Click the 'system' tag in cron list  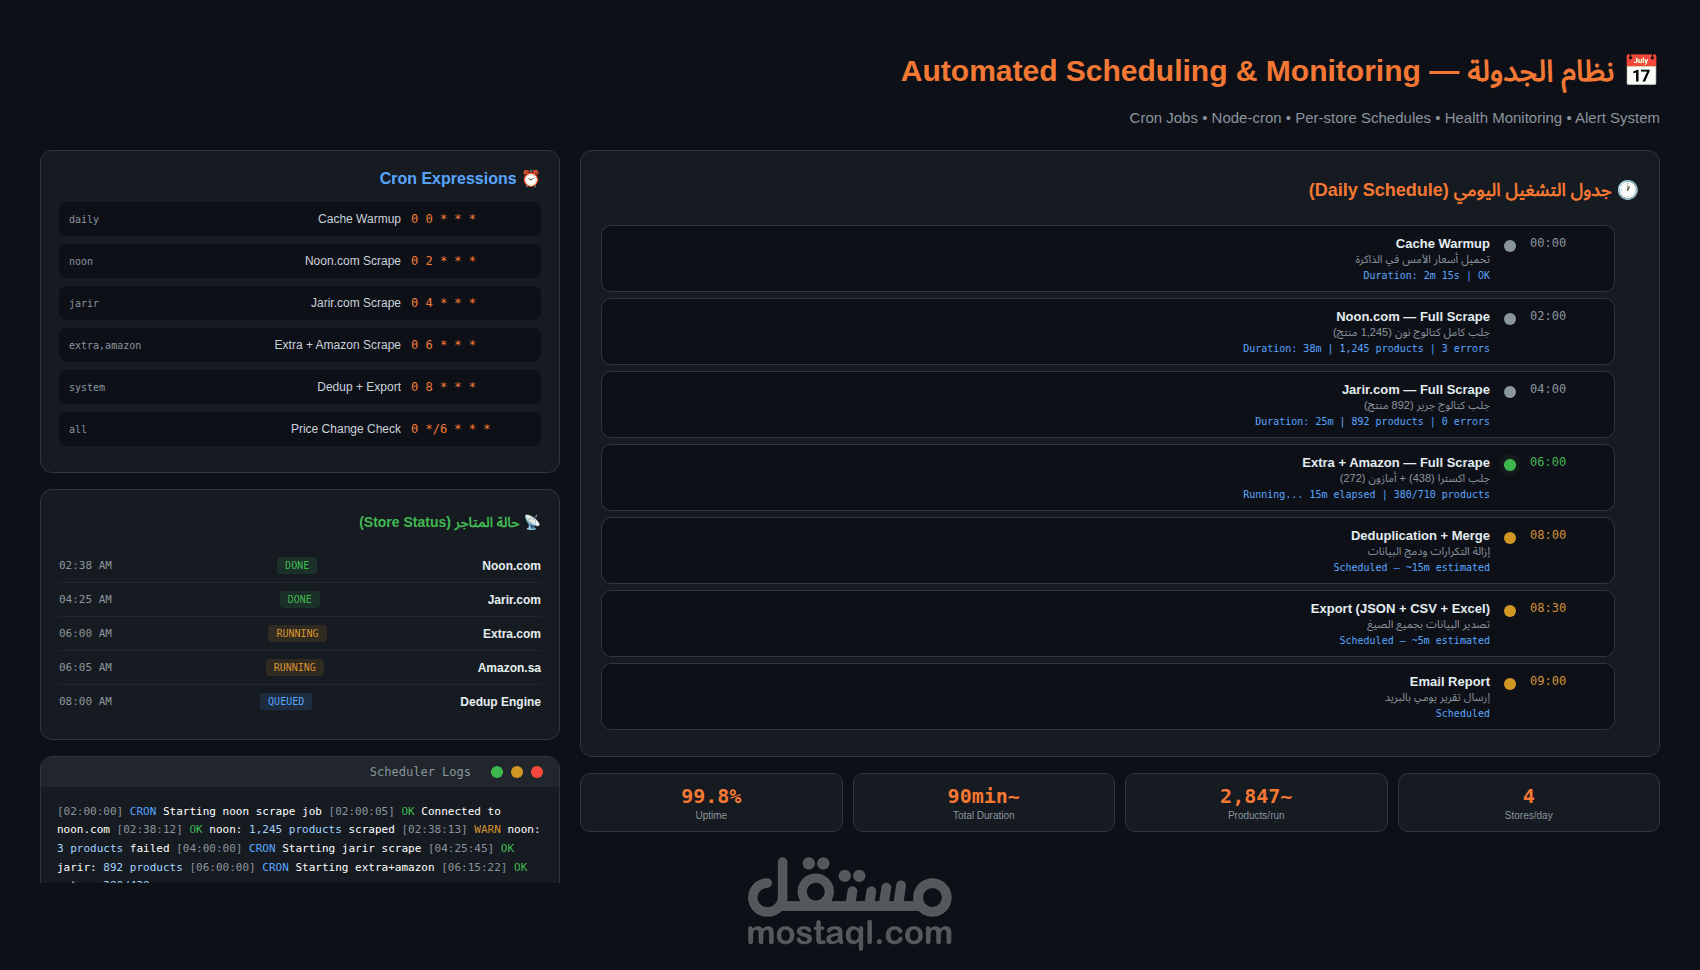click(87, 388)
